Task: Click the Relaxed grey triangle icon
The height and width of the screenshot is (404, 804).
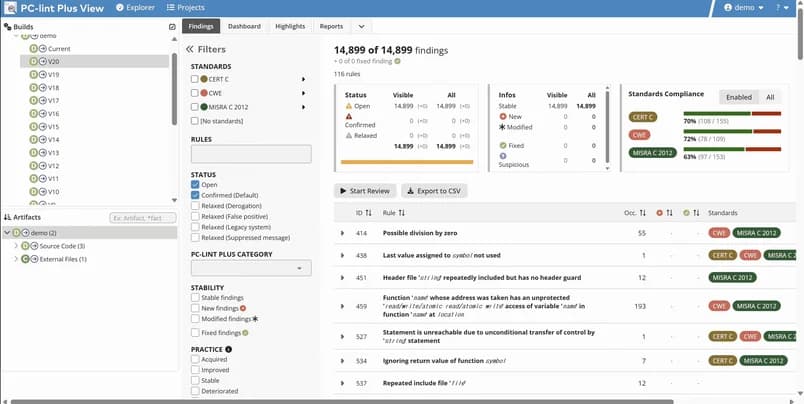Action: (349, 135)
